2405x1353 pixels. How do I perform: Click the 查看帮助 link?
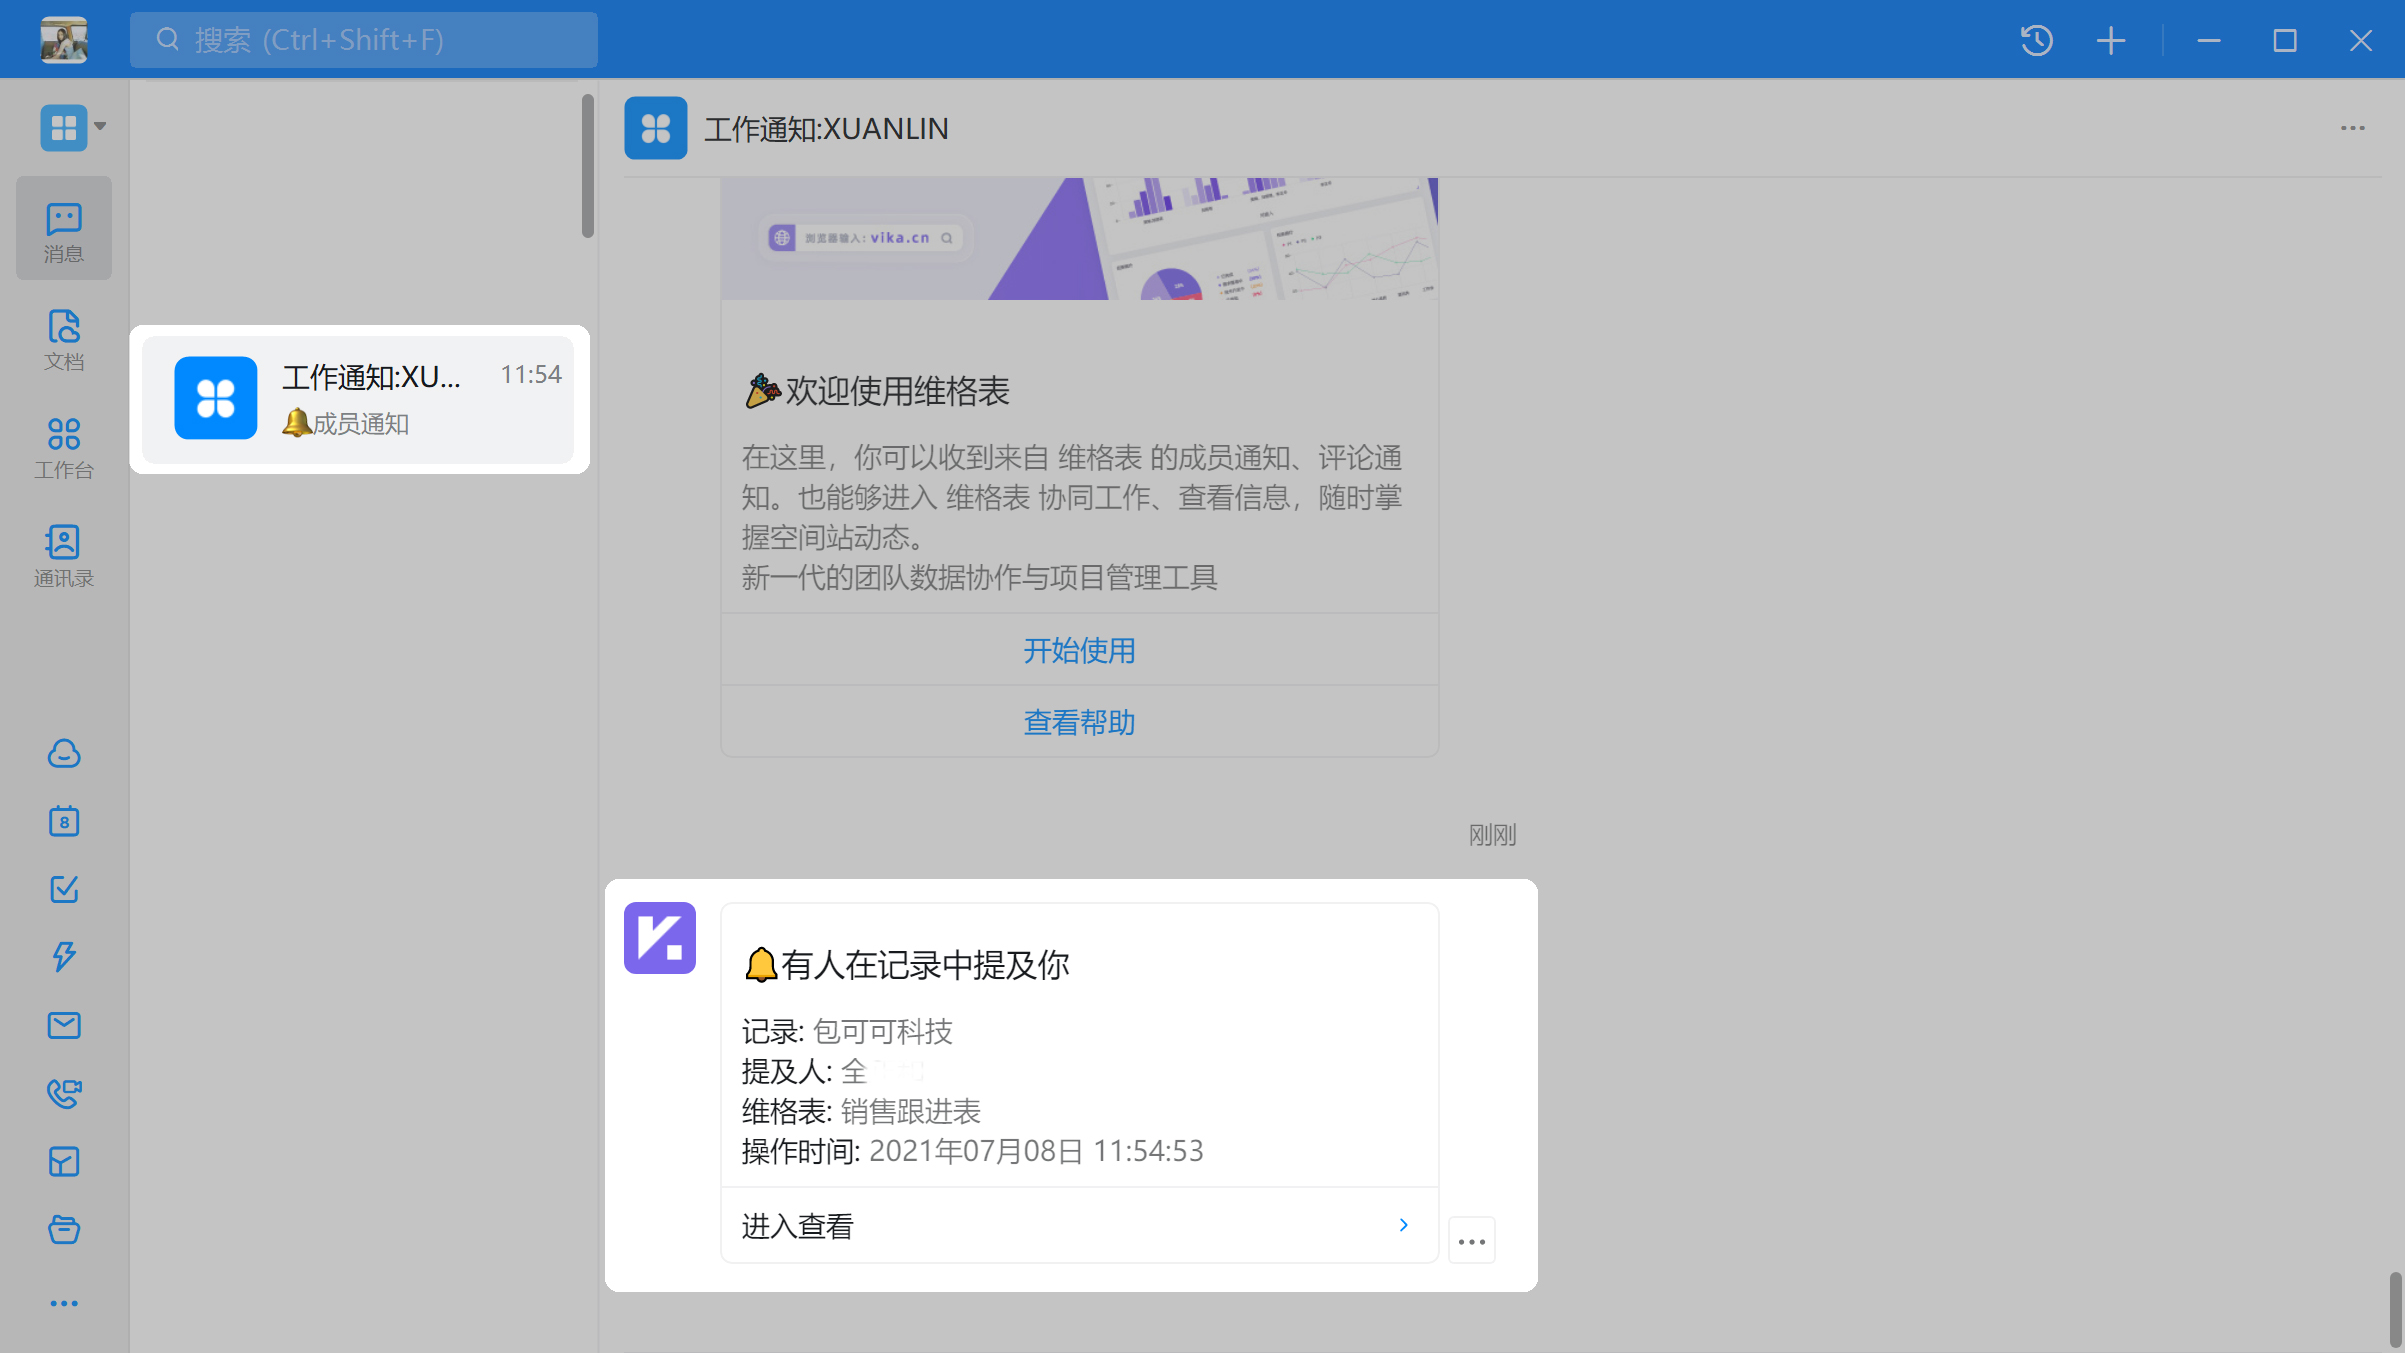coord(1079,722)
